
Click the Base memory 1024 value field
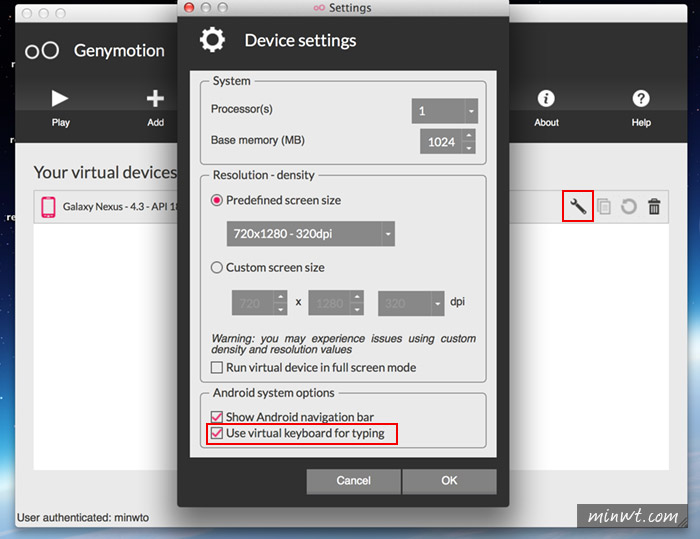click(x=442, y=142)
